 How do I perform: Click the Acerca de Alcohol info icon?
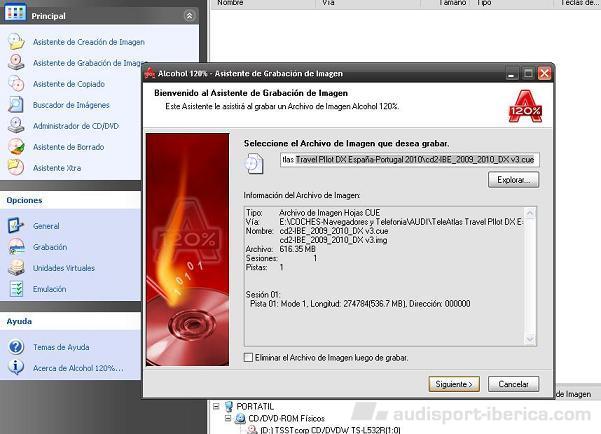16,367
